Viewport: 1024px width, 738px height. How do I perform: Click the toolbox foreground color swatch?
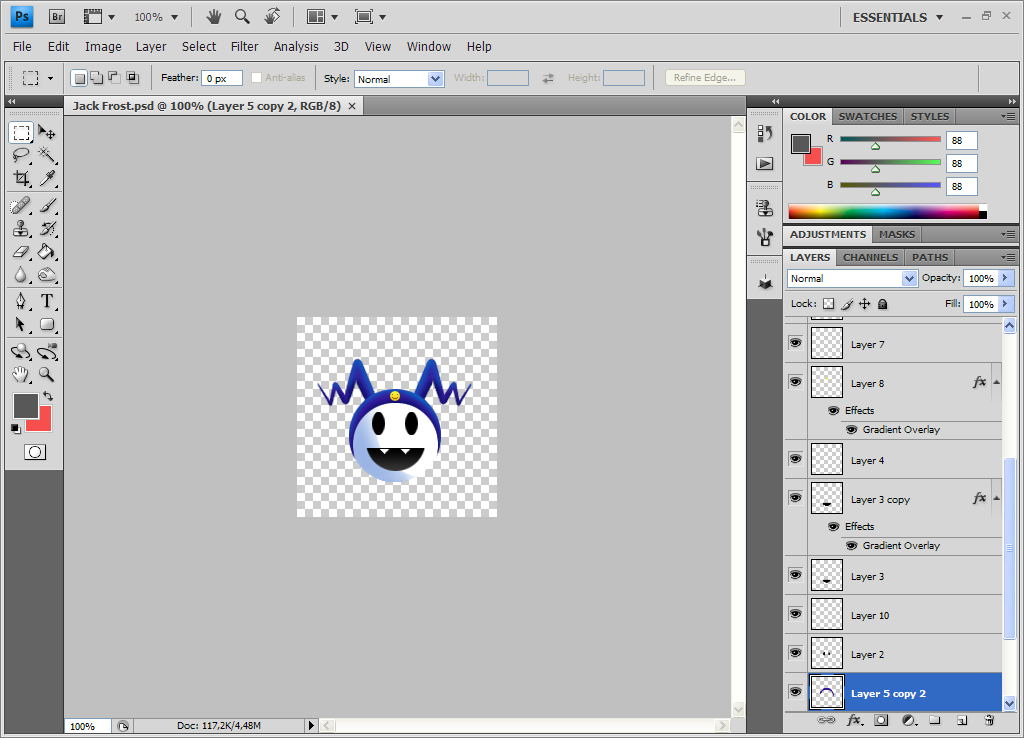pyautogui.click(x=25, y=406)
